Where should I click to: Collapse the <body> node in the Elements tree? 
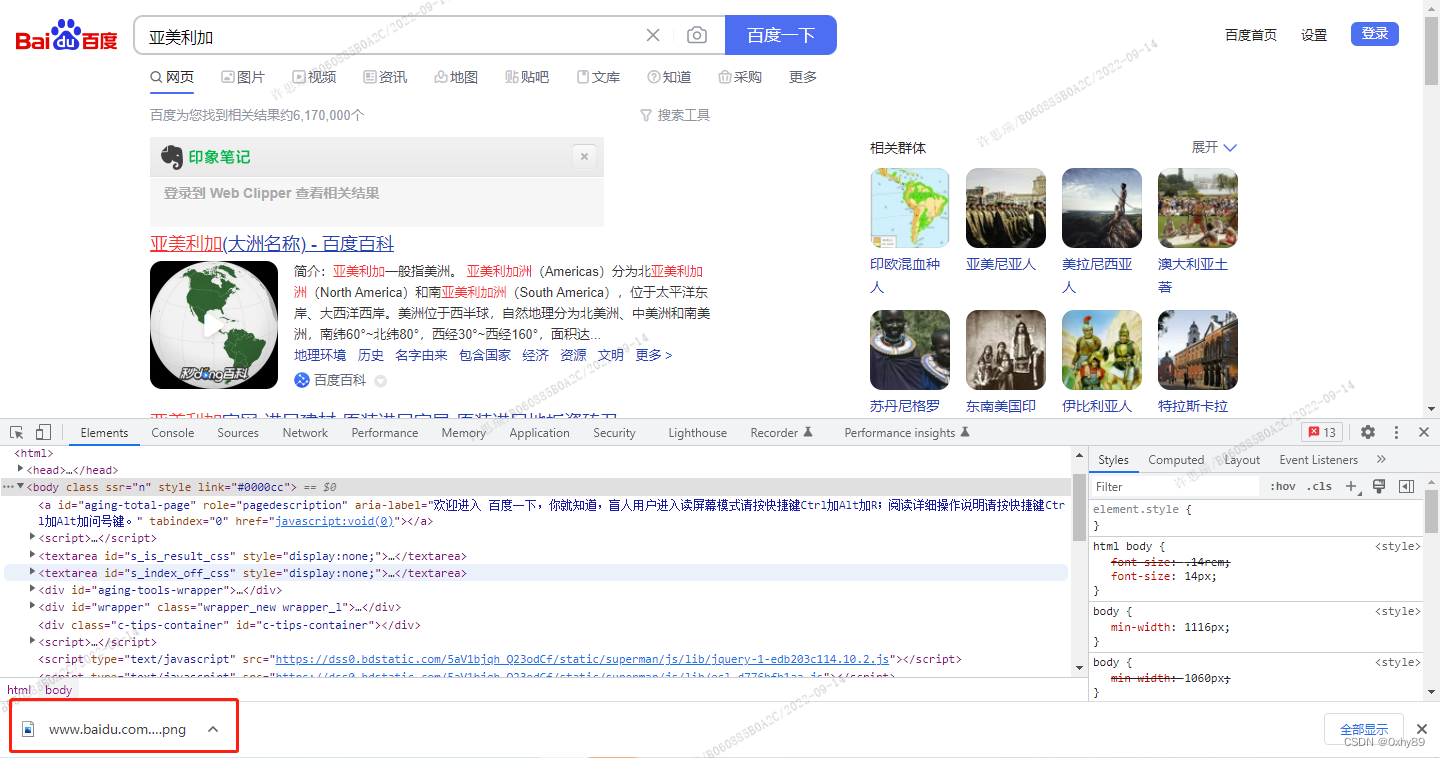(21, 487)
